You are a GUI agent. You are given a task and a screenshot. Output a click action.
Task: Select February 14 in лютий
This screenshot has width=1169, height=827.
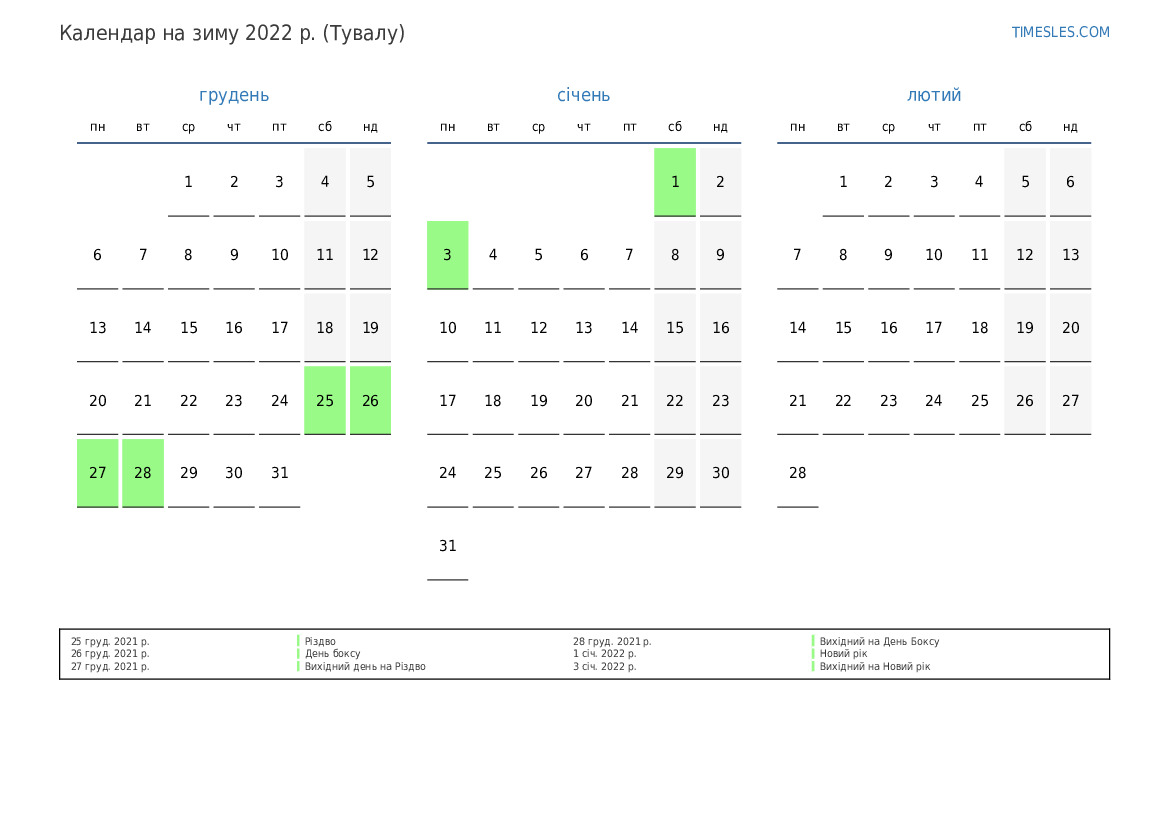798,327
